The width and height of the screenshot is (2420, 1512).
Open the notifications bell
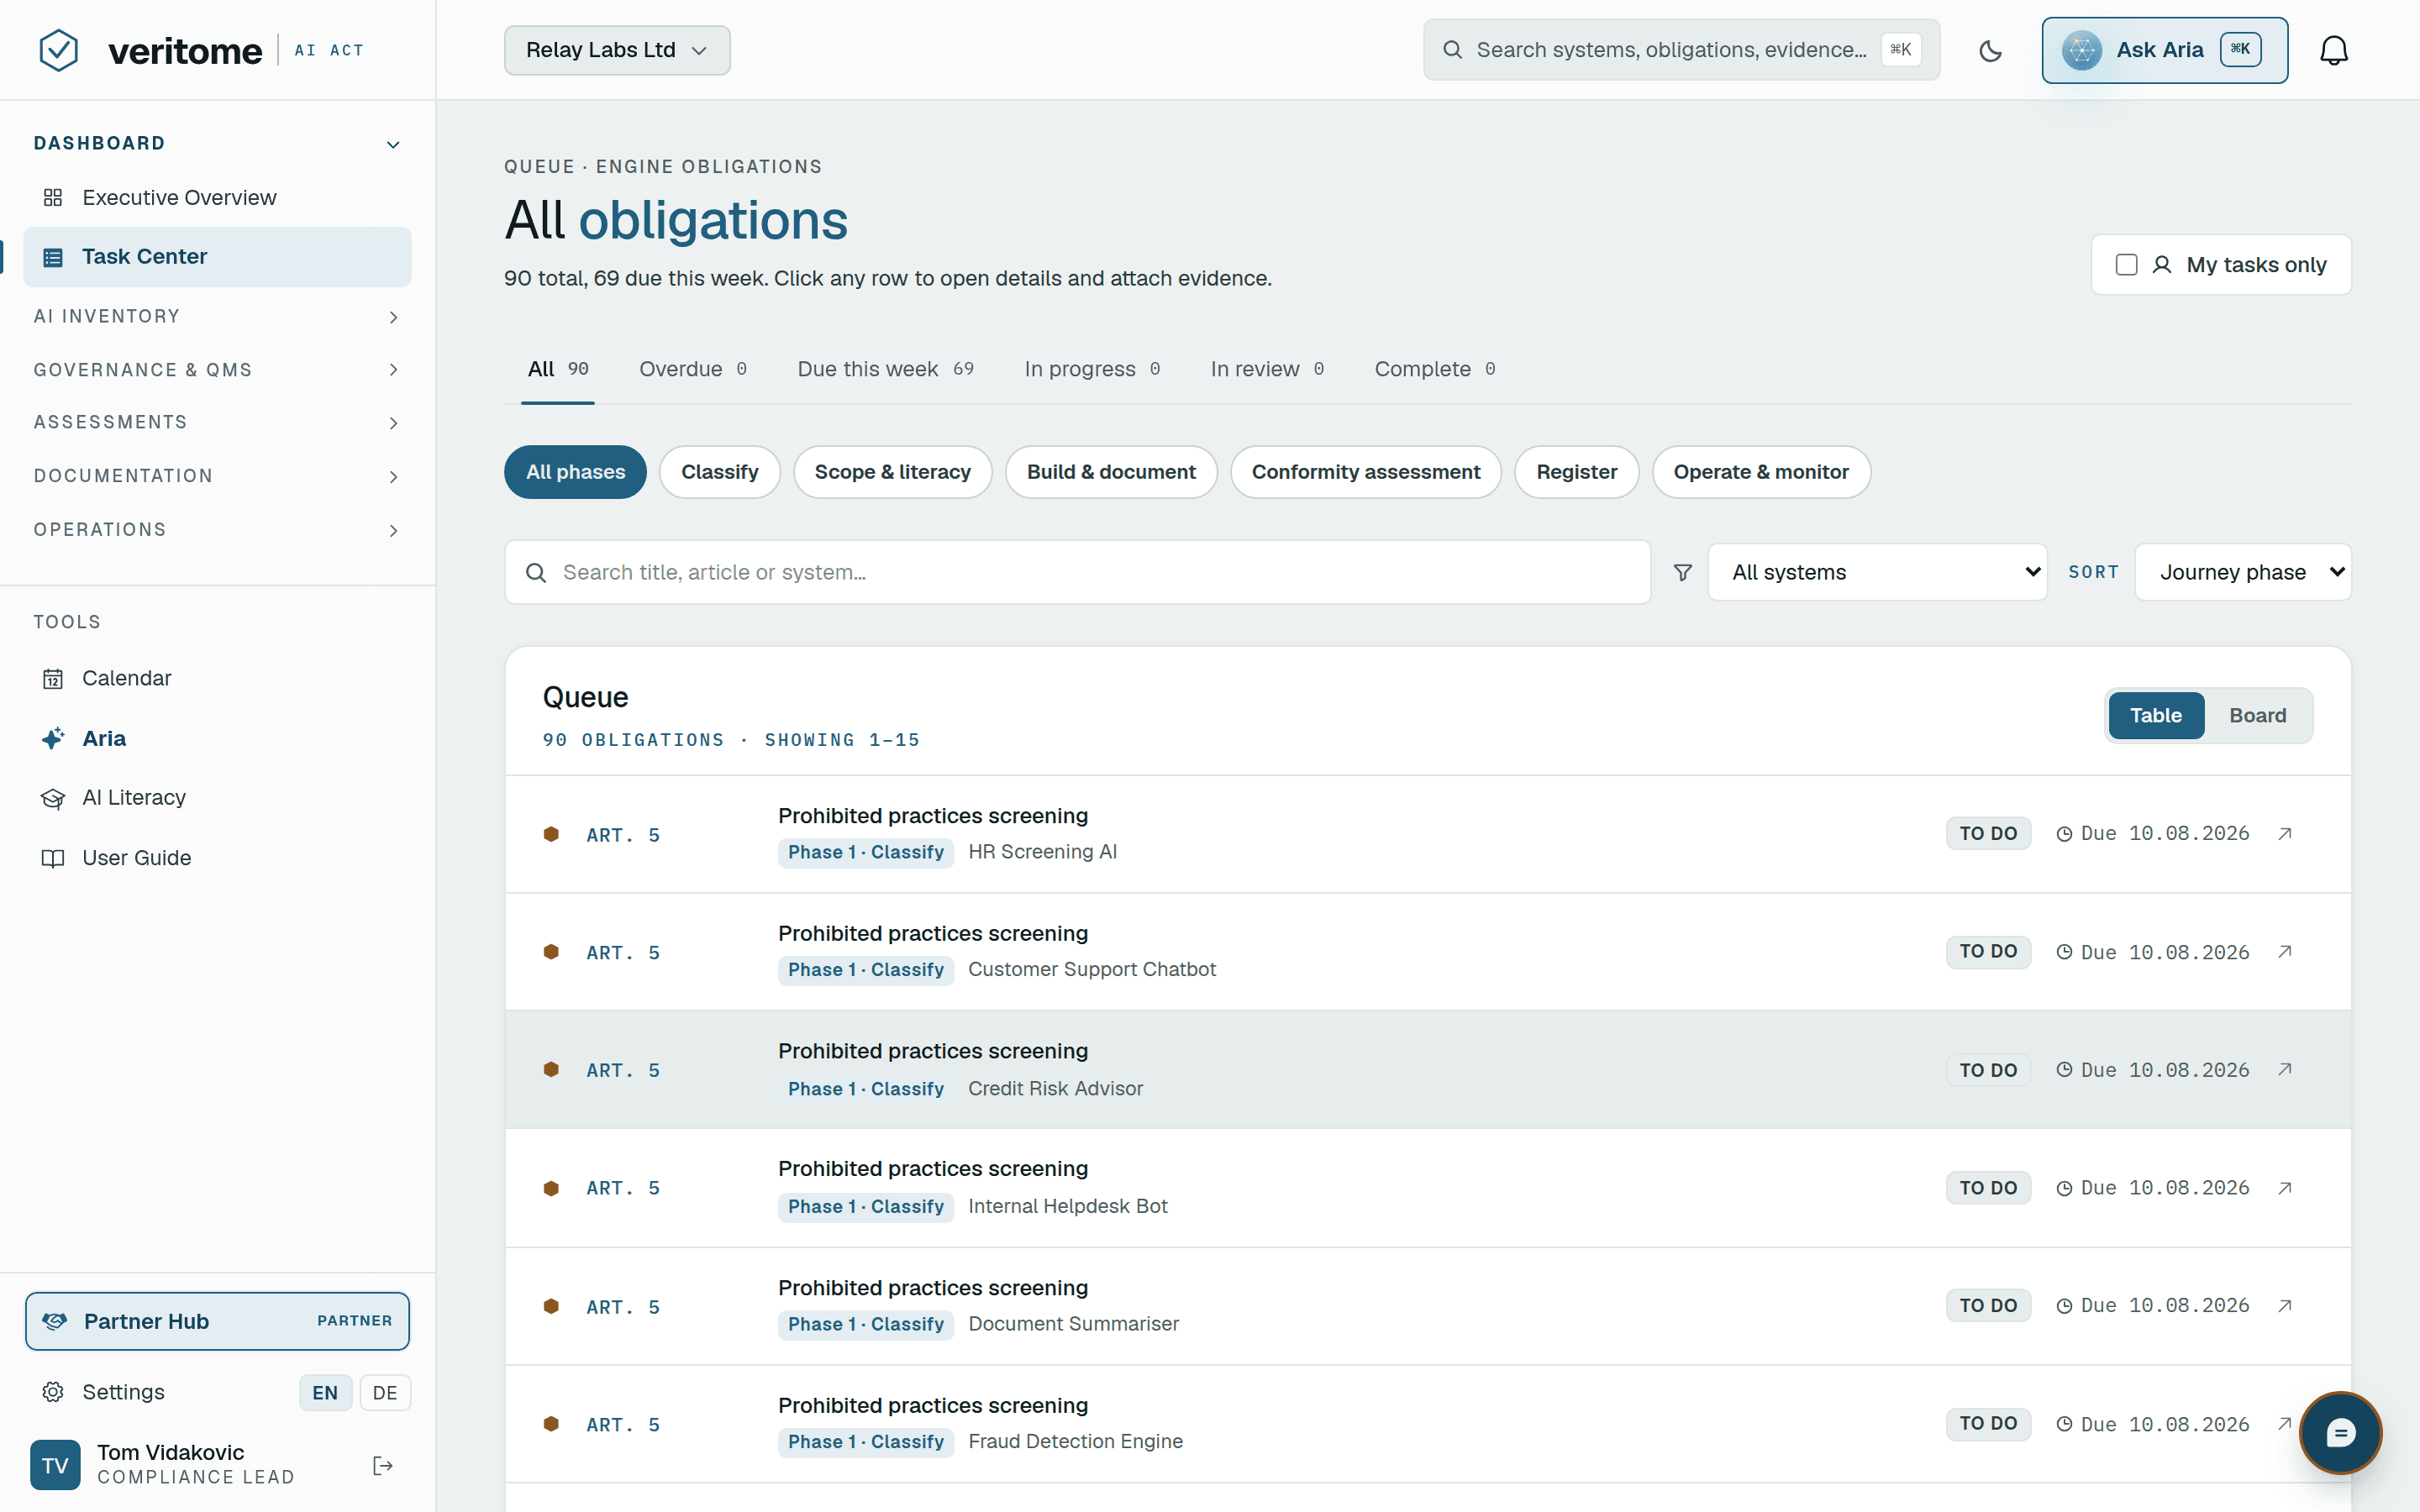click(2333, 50)
